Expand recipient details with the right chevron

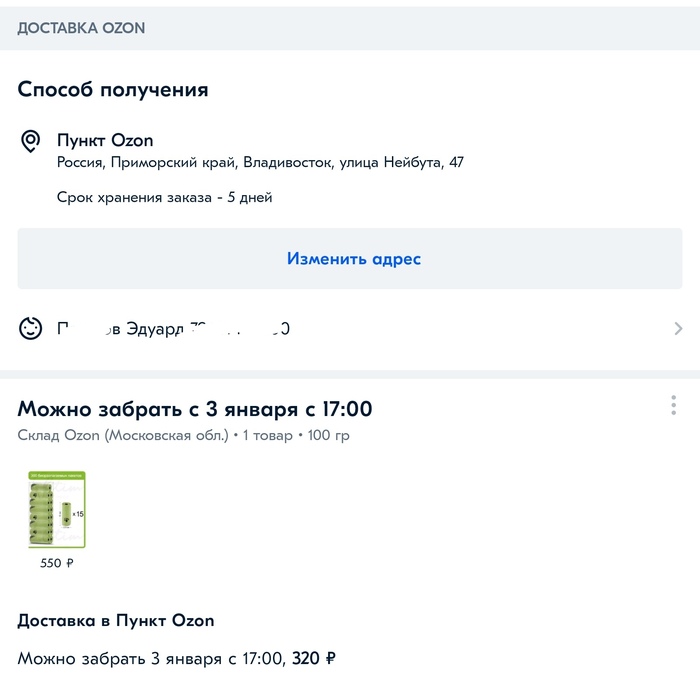pos(679,328)
